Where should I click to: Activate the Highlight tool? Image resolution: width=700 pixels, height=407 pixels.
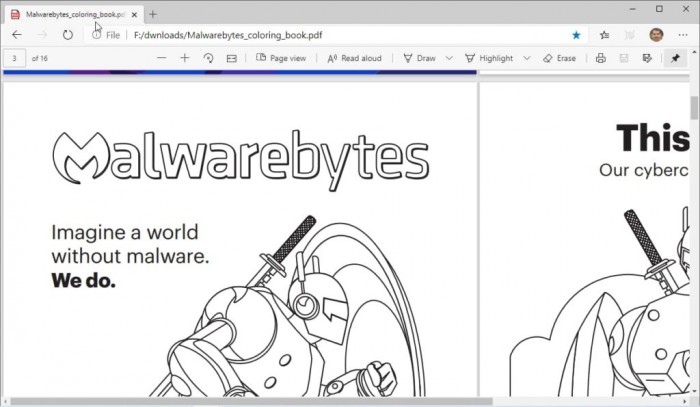489,58
